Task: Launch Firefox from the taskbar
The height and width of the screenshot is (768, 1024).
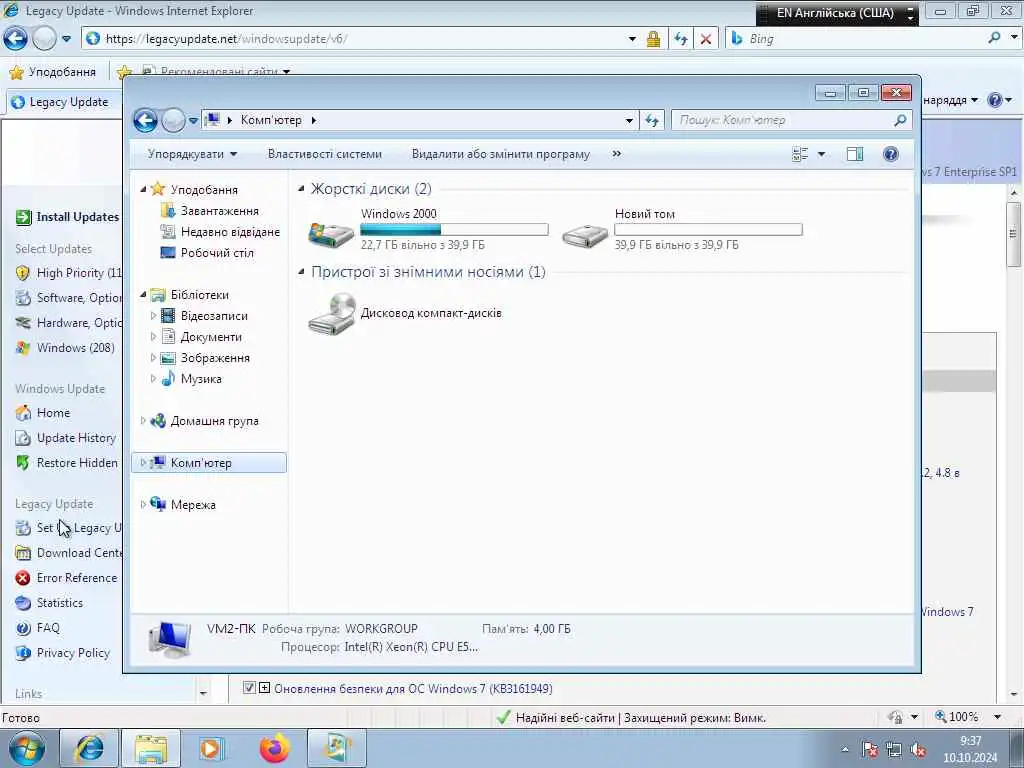Action: point(274,748)
